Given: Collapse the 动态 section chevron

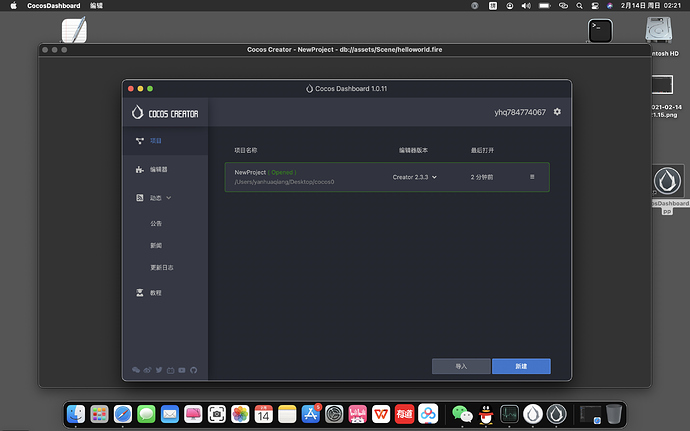Looking at the screenshot, I should pos(169,198).
